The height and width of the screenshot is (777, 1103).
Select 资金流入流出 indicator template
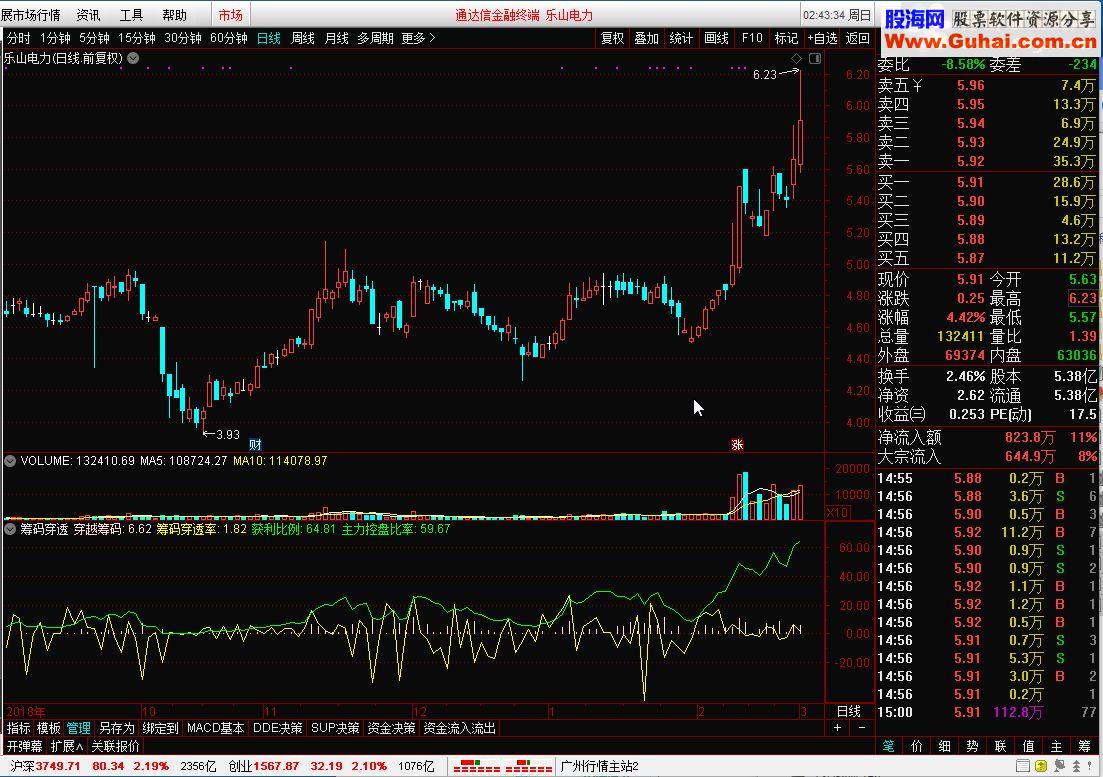(x=459, y=728)
